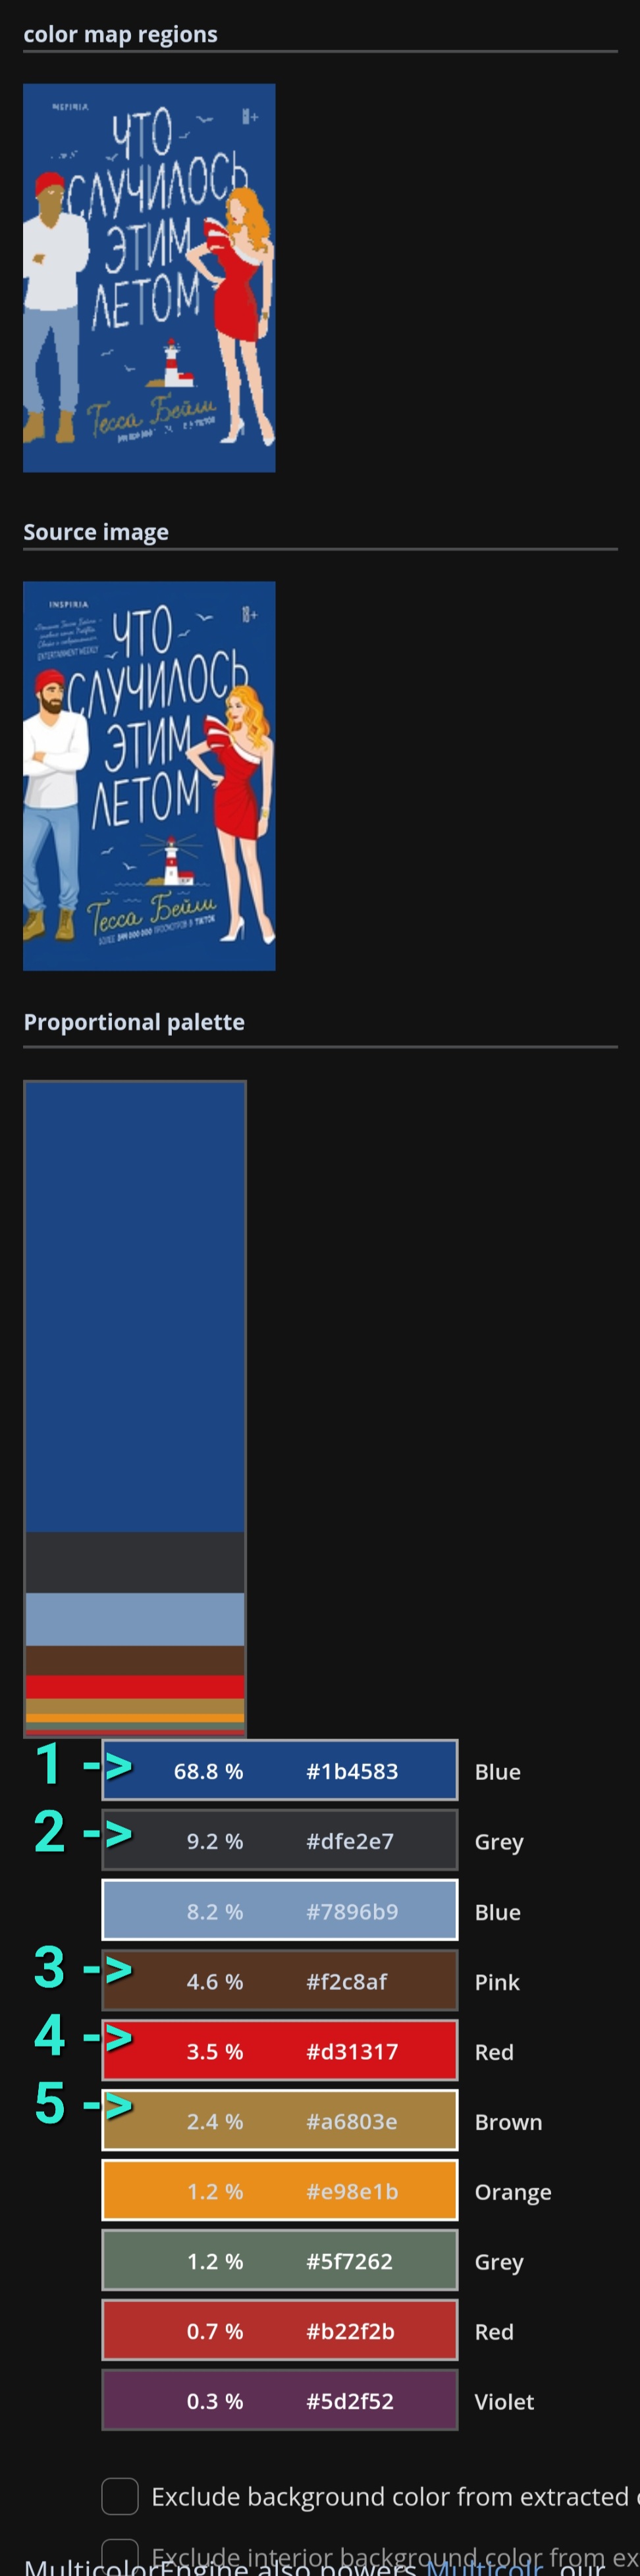Image resolution: width=640 pixels, height=2576 pixels.
Task: Click the #d31317 red swatch
Action: (x=280, y=2050)
